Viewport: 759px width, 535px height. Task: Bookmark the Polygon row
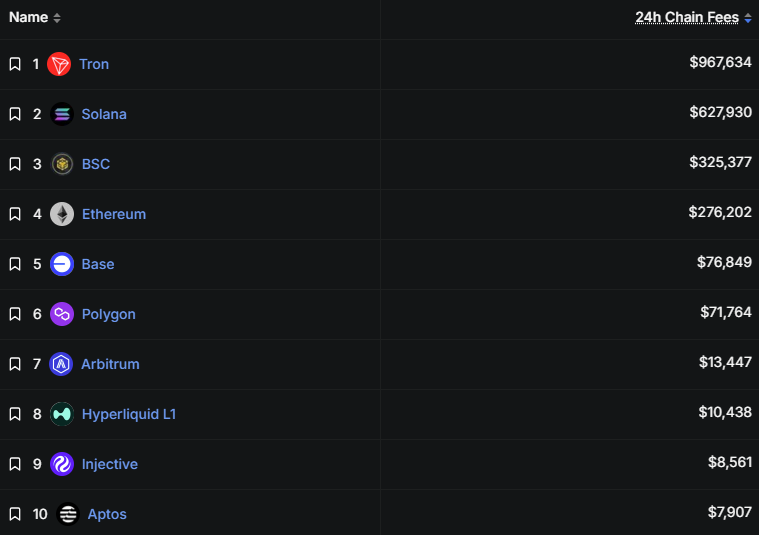coord(15,314)
